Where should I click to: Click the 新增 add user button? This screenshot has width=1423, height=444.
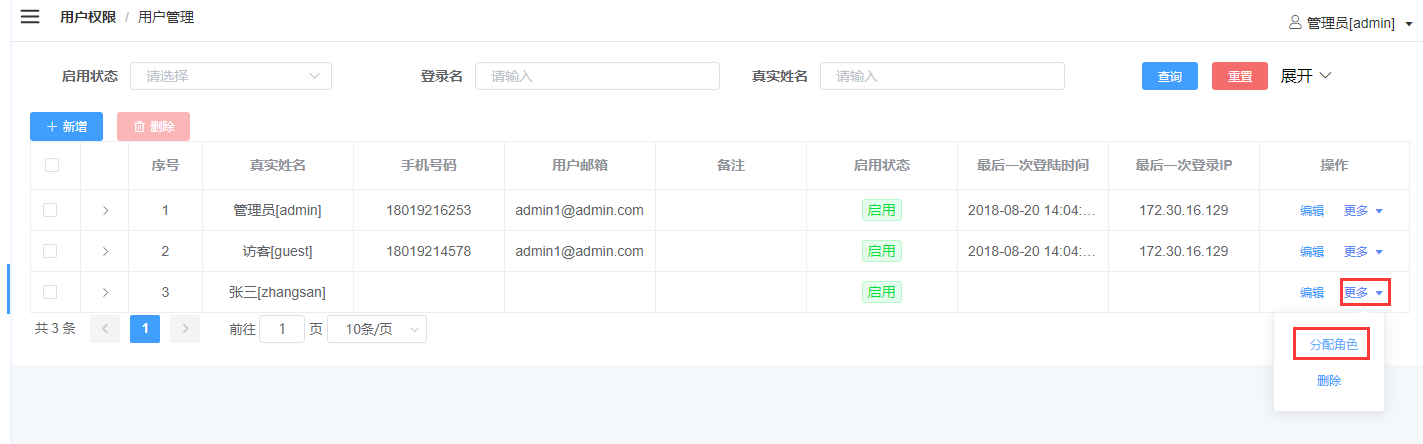[67, 126]
